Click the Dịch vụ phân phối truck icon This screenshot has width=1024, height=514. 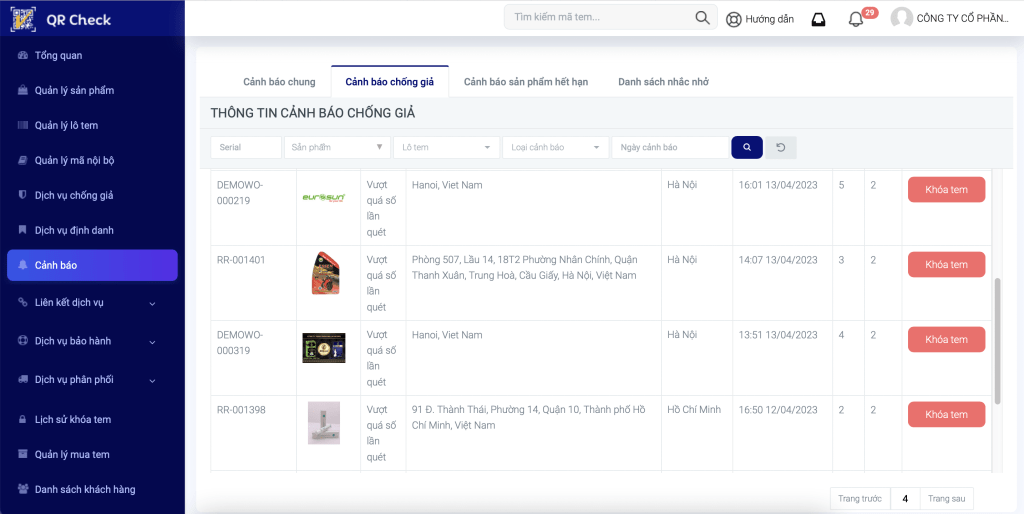tap(23, 379)
